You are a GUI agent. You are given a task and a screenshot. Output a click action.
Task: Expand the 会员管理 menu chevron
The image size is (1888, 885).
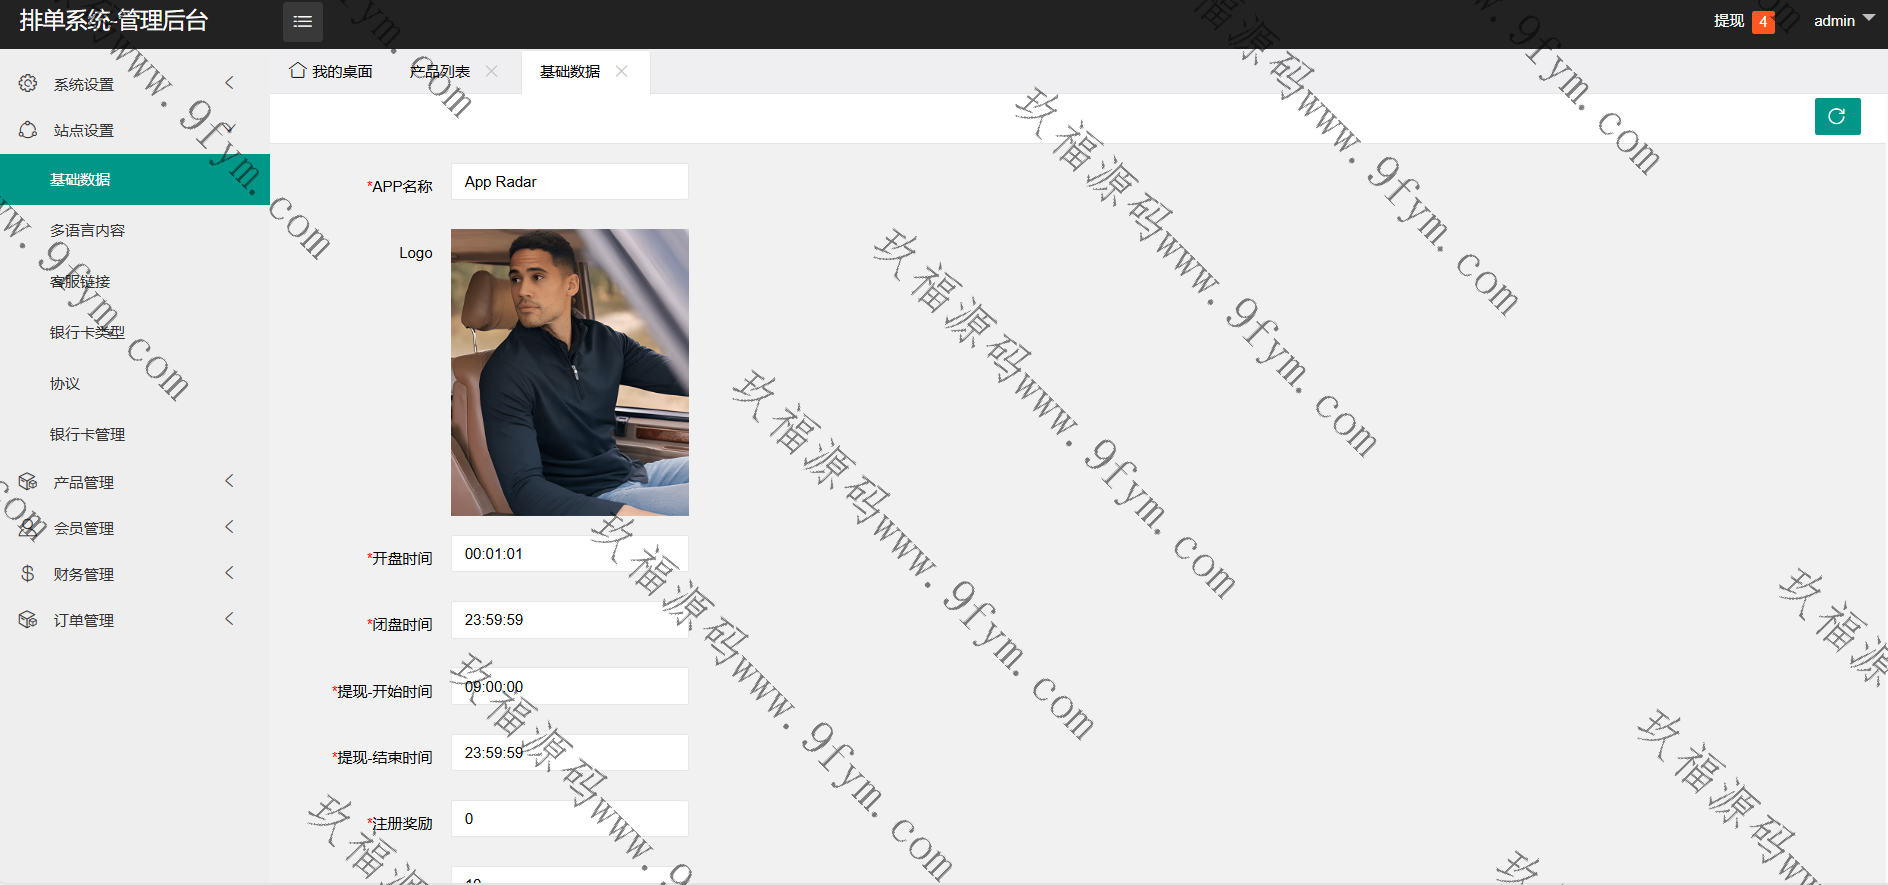(229, 527)
